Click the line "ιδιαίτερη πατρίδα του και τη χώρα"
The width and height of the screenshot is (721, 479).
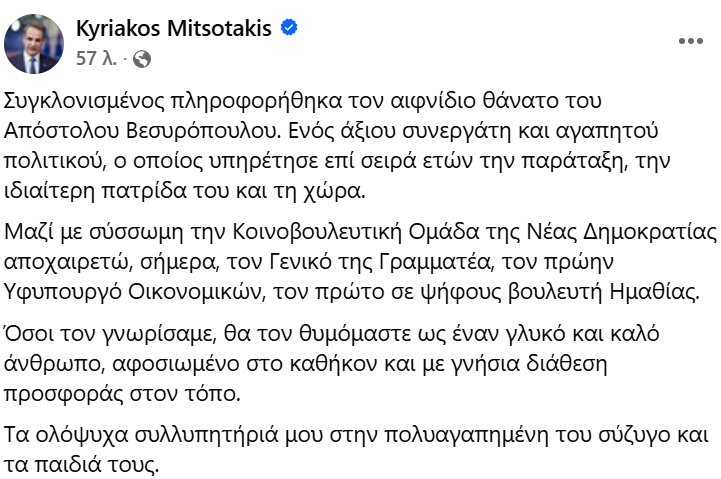click(x=184, y=191)
